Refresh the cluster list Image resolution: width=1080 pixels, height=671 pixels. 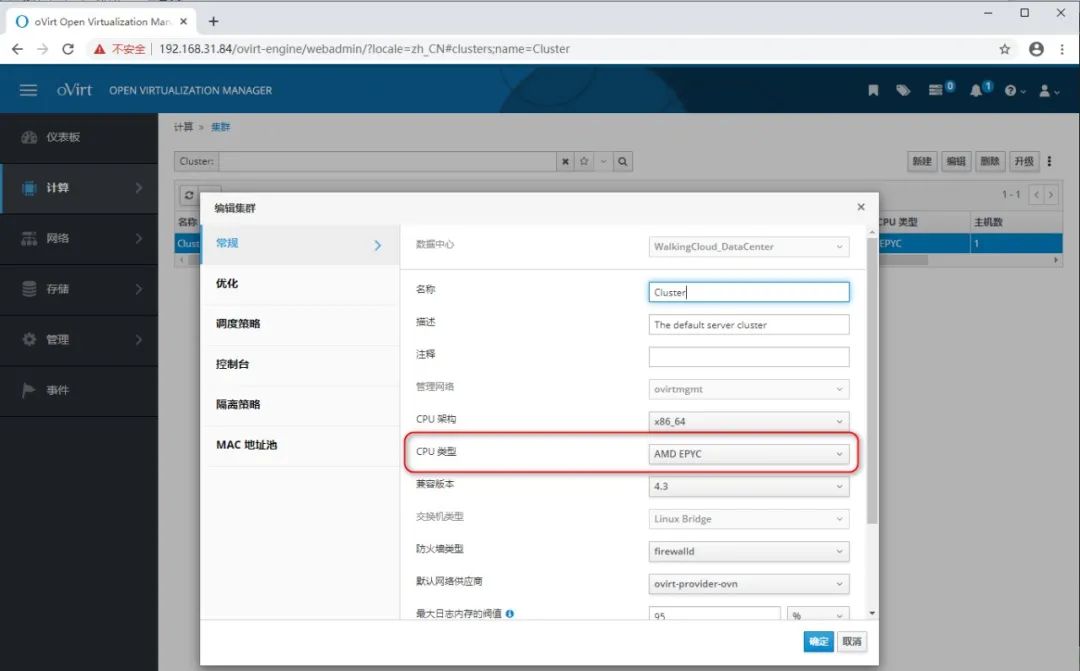click(x=189, y=196)
